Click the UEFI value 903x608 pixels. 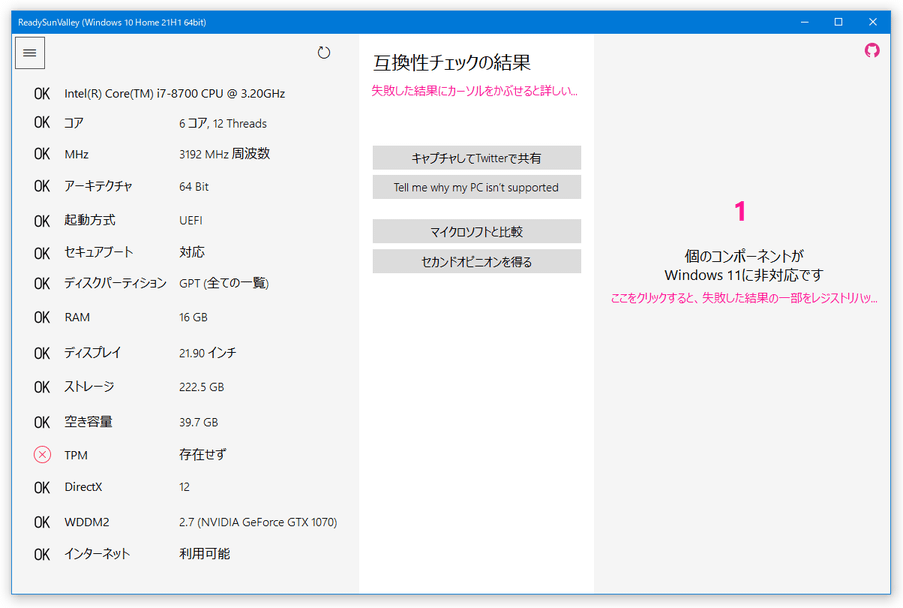pyautogui.click(x=191, y=221)
